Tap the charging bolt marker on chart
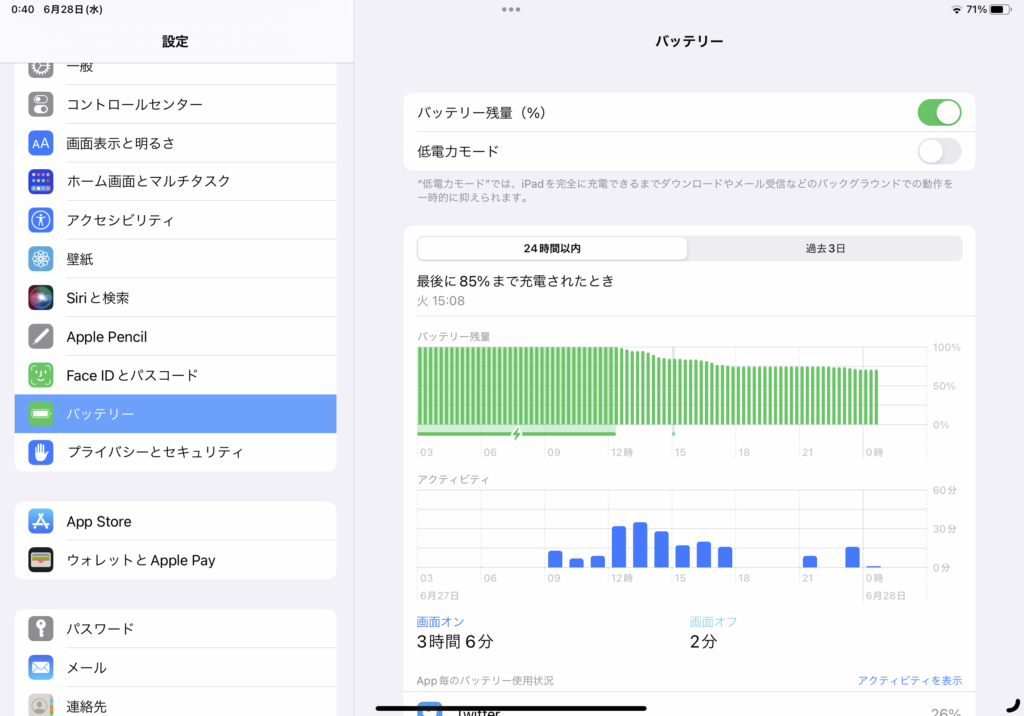The width and height of the screenshot is (1024, 716). pos(517,433)
